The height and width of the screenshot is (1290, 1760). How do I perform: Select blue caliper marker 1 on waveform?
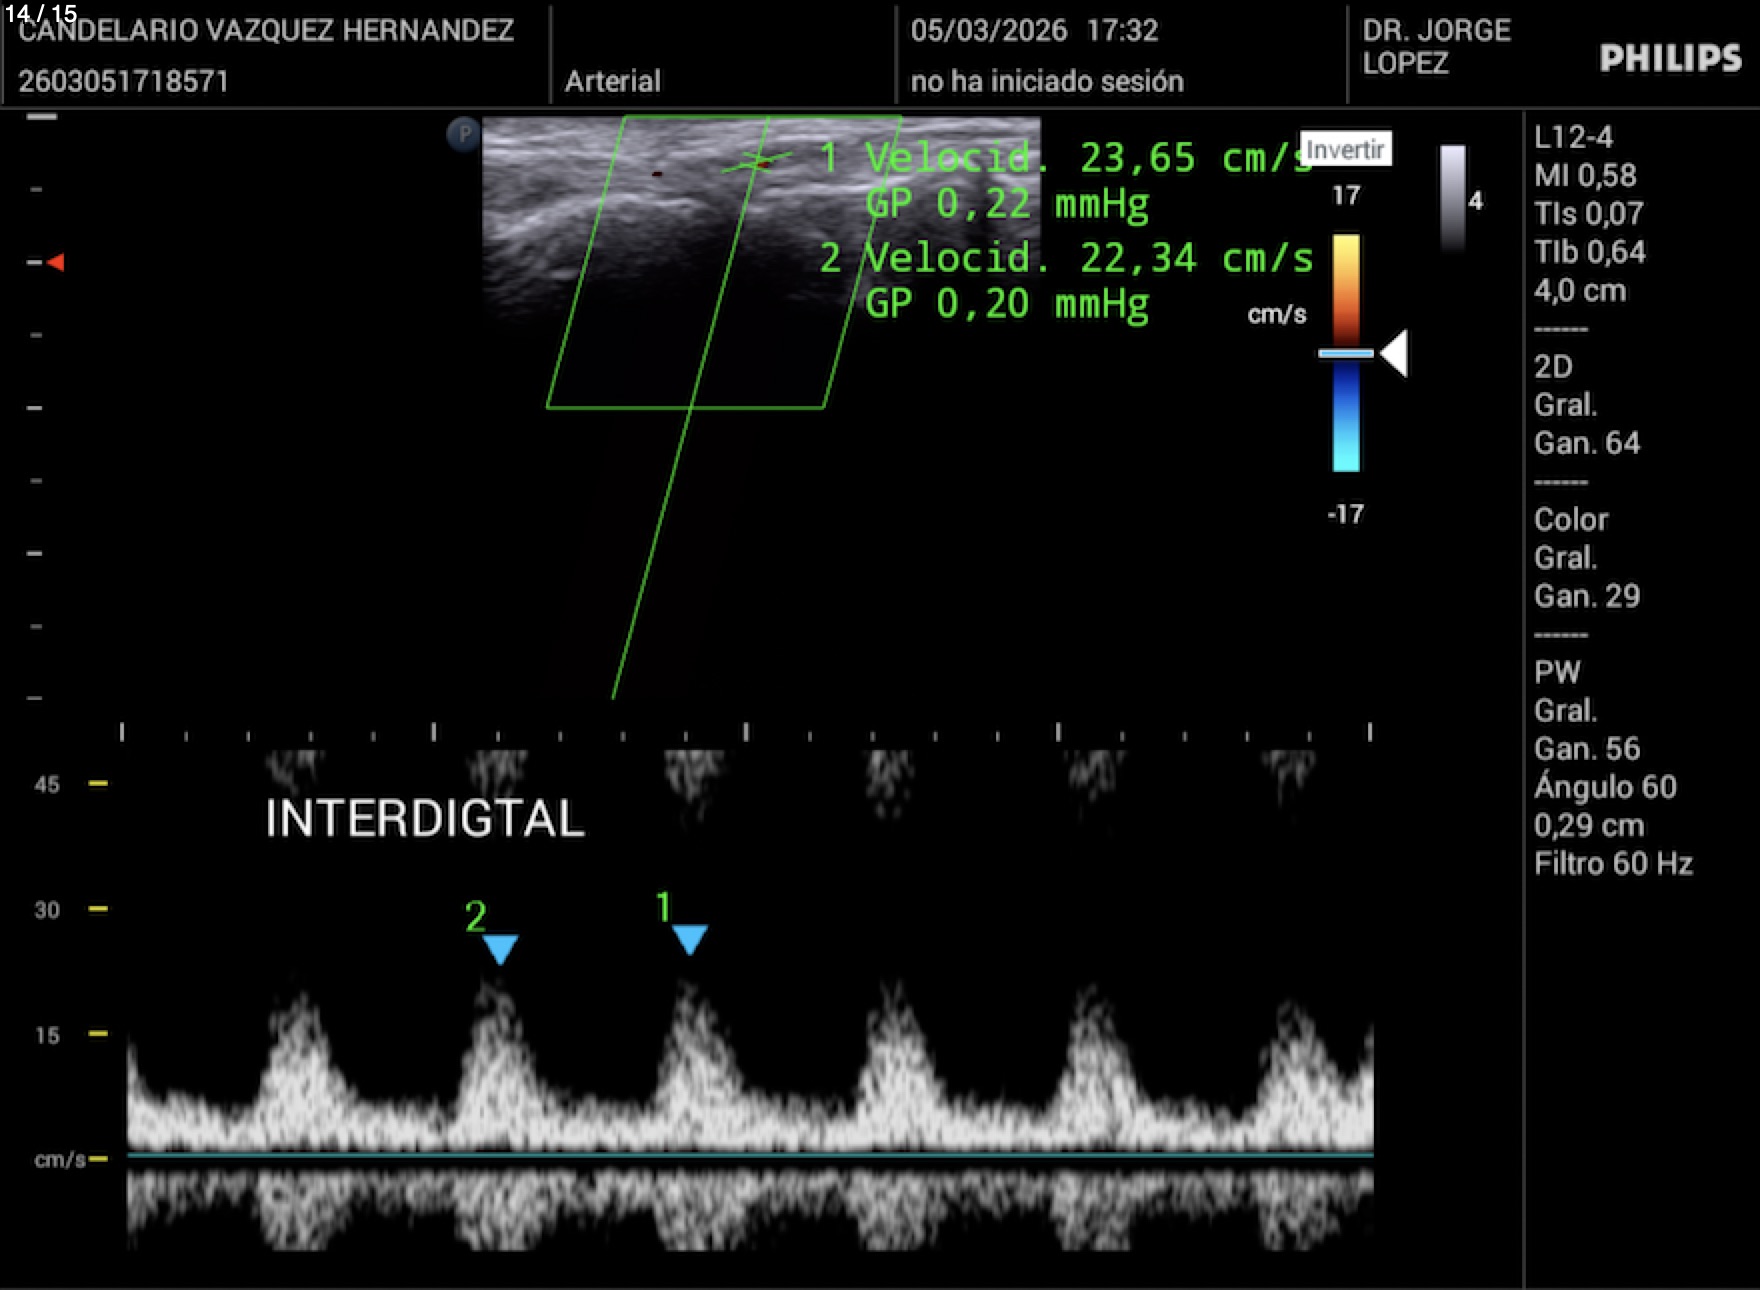click(x=689, y=939)
